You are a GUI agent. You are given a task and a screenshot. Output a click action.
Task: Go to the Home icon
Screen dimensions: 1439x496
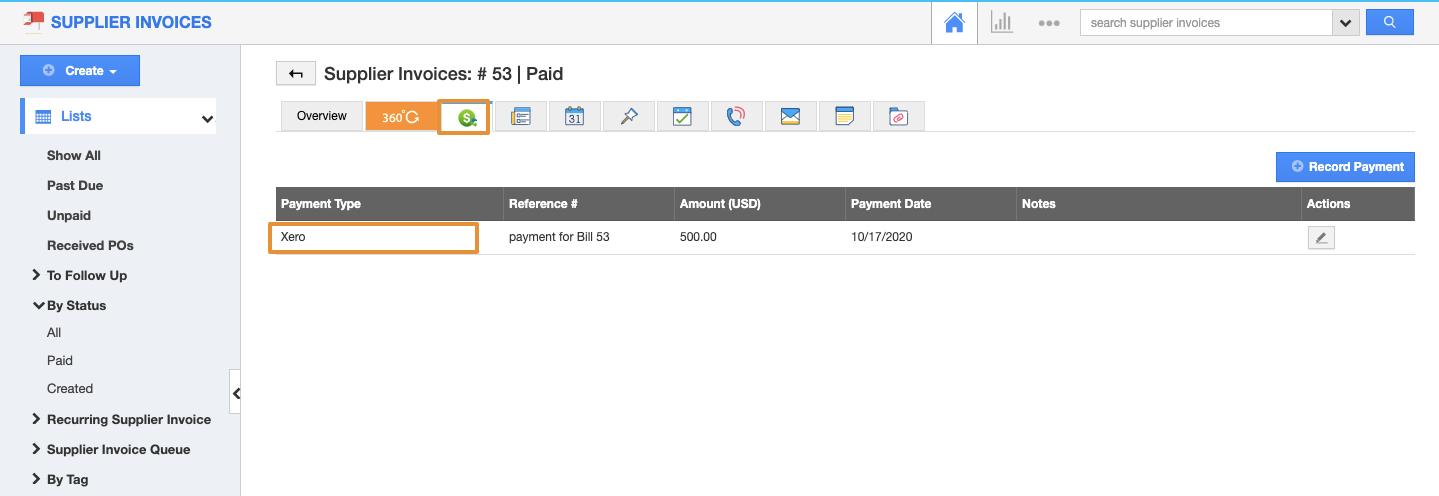956,22
